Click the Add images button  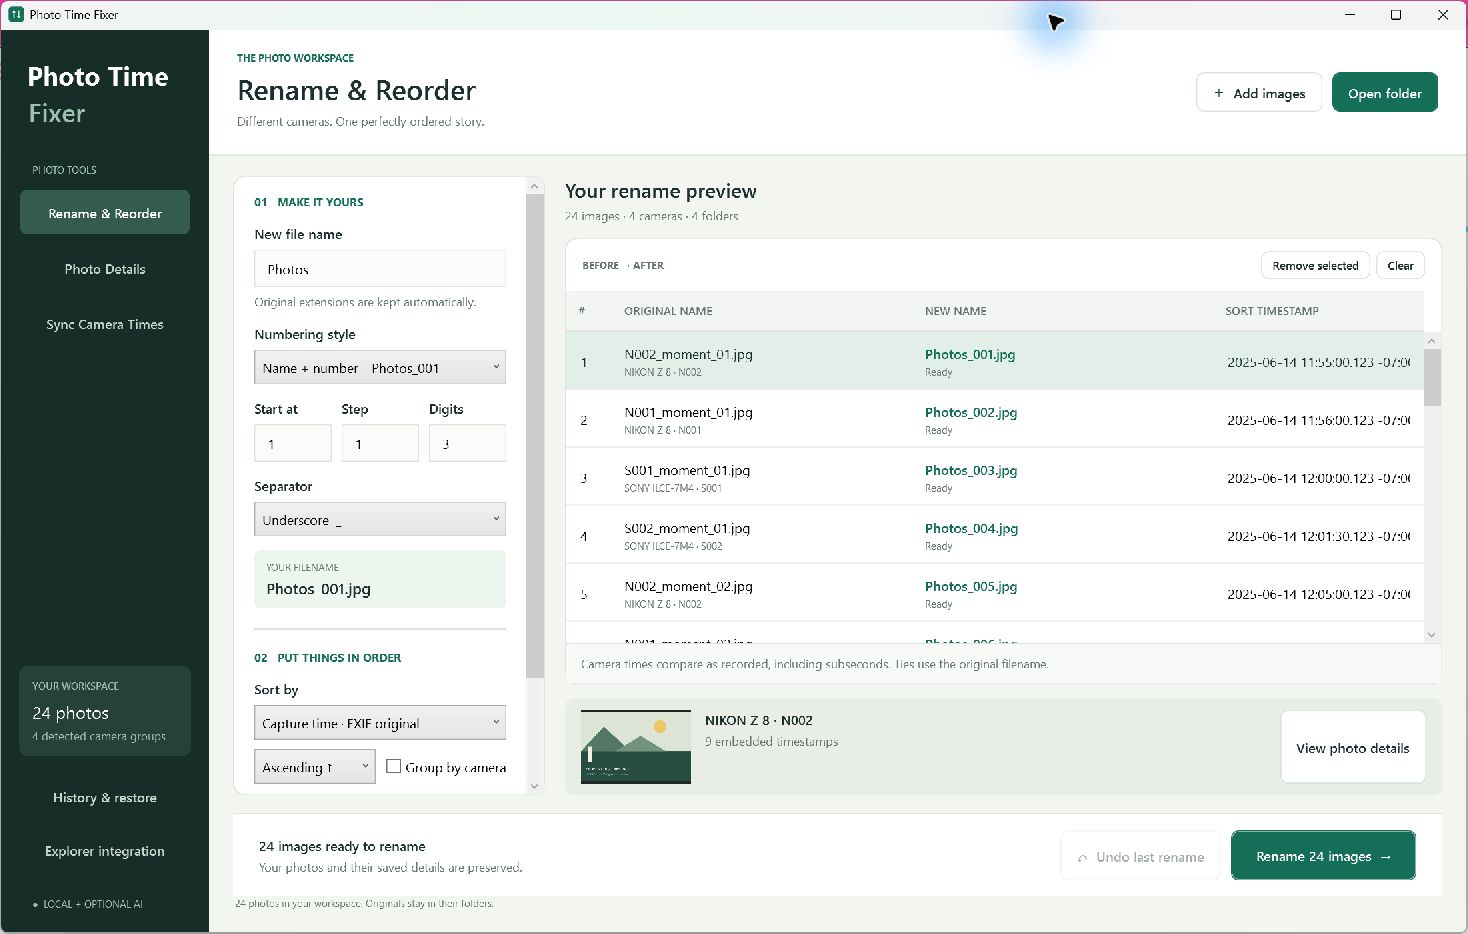pyautogui.click(x=1259, y=93)
